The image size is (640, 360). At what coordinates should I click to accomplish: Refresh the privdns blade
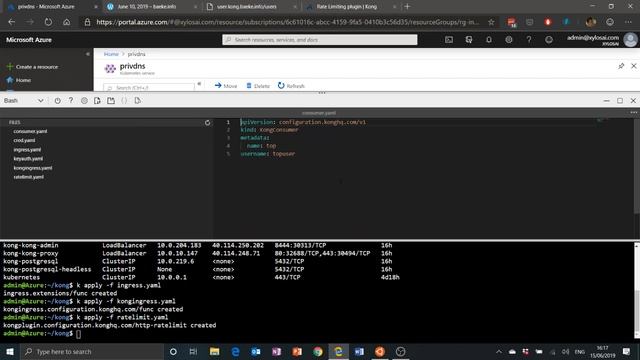pyautogui.click(x=291, y=86)
